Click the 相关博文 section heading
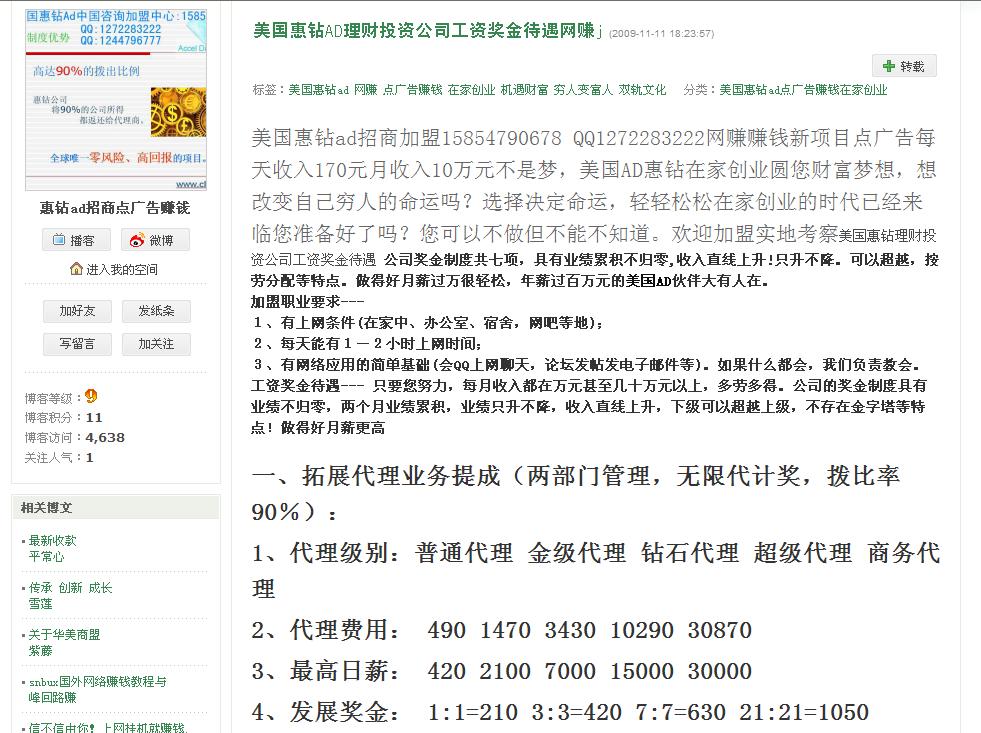Viewport: 981px width, 733px height. click(x=46, y=508)
